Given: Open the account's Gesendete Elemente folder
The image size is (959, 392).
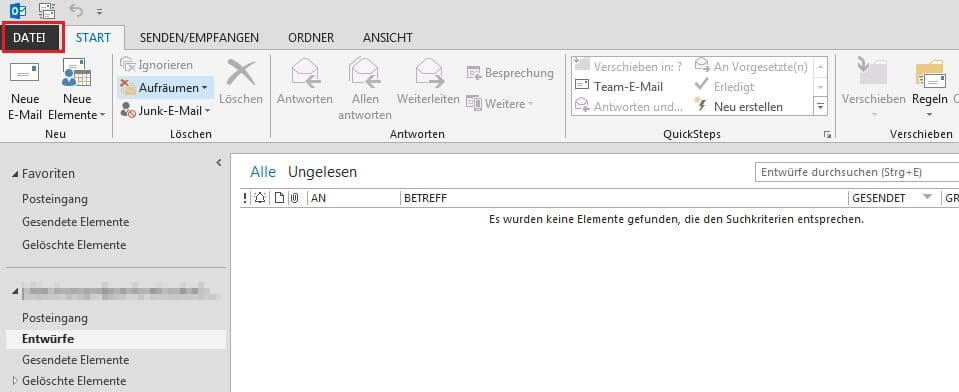Looking at the screenshot, I should coord(75,360).
